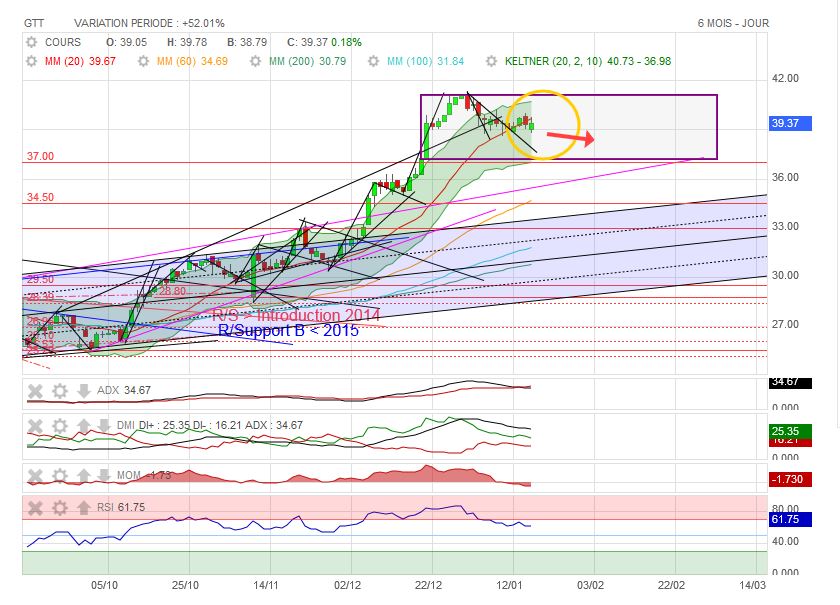Click the 05/10 date axis label
Screen dimensions: 840x605
click(x=104, y=585)
